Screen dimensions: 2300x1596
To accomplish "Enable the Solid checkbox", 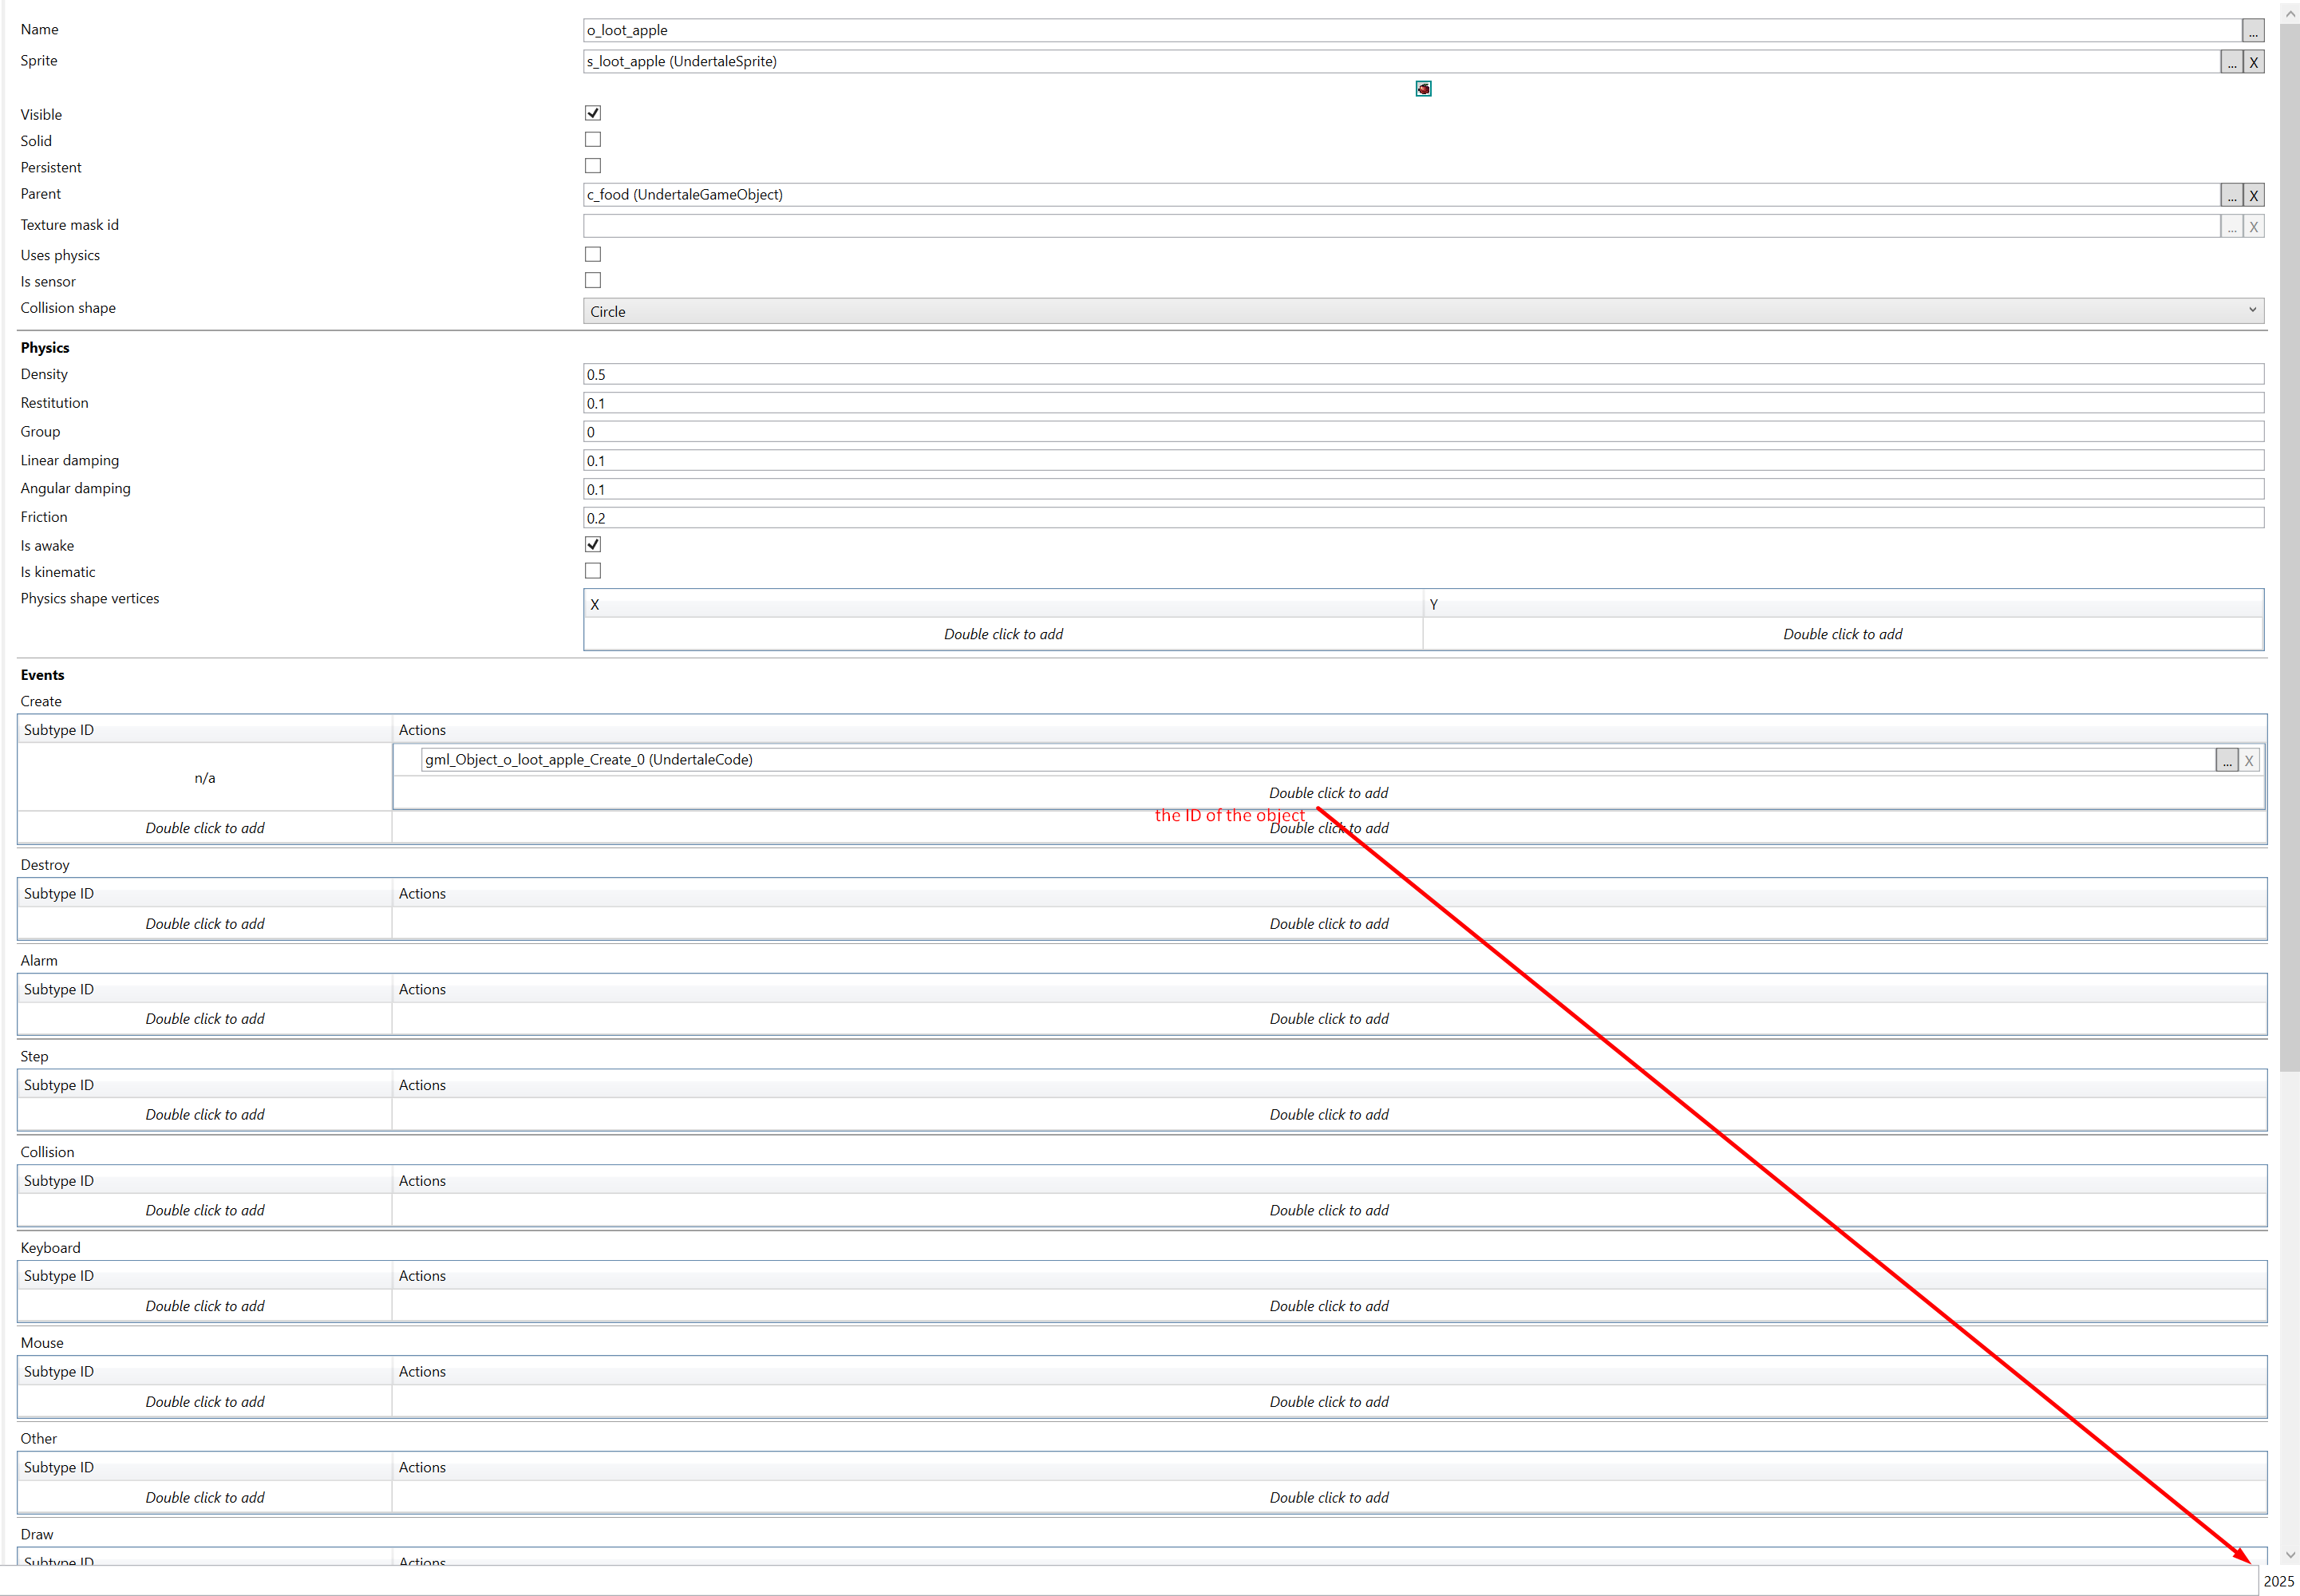I will (593, 140).
